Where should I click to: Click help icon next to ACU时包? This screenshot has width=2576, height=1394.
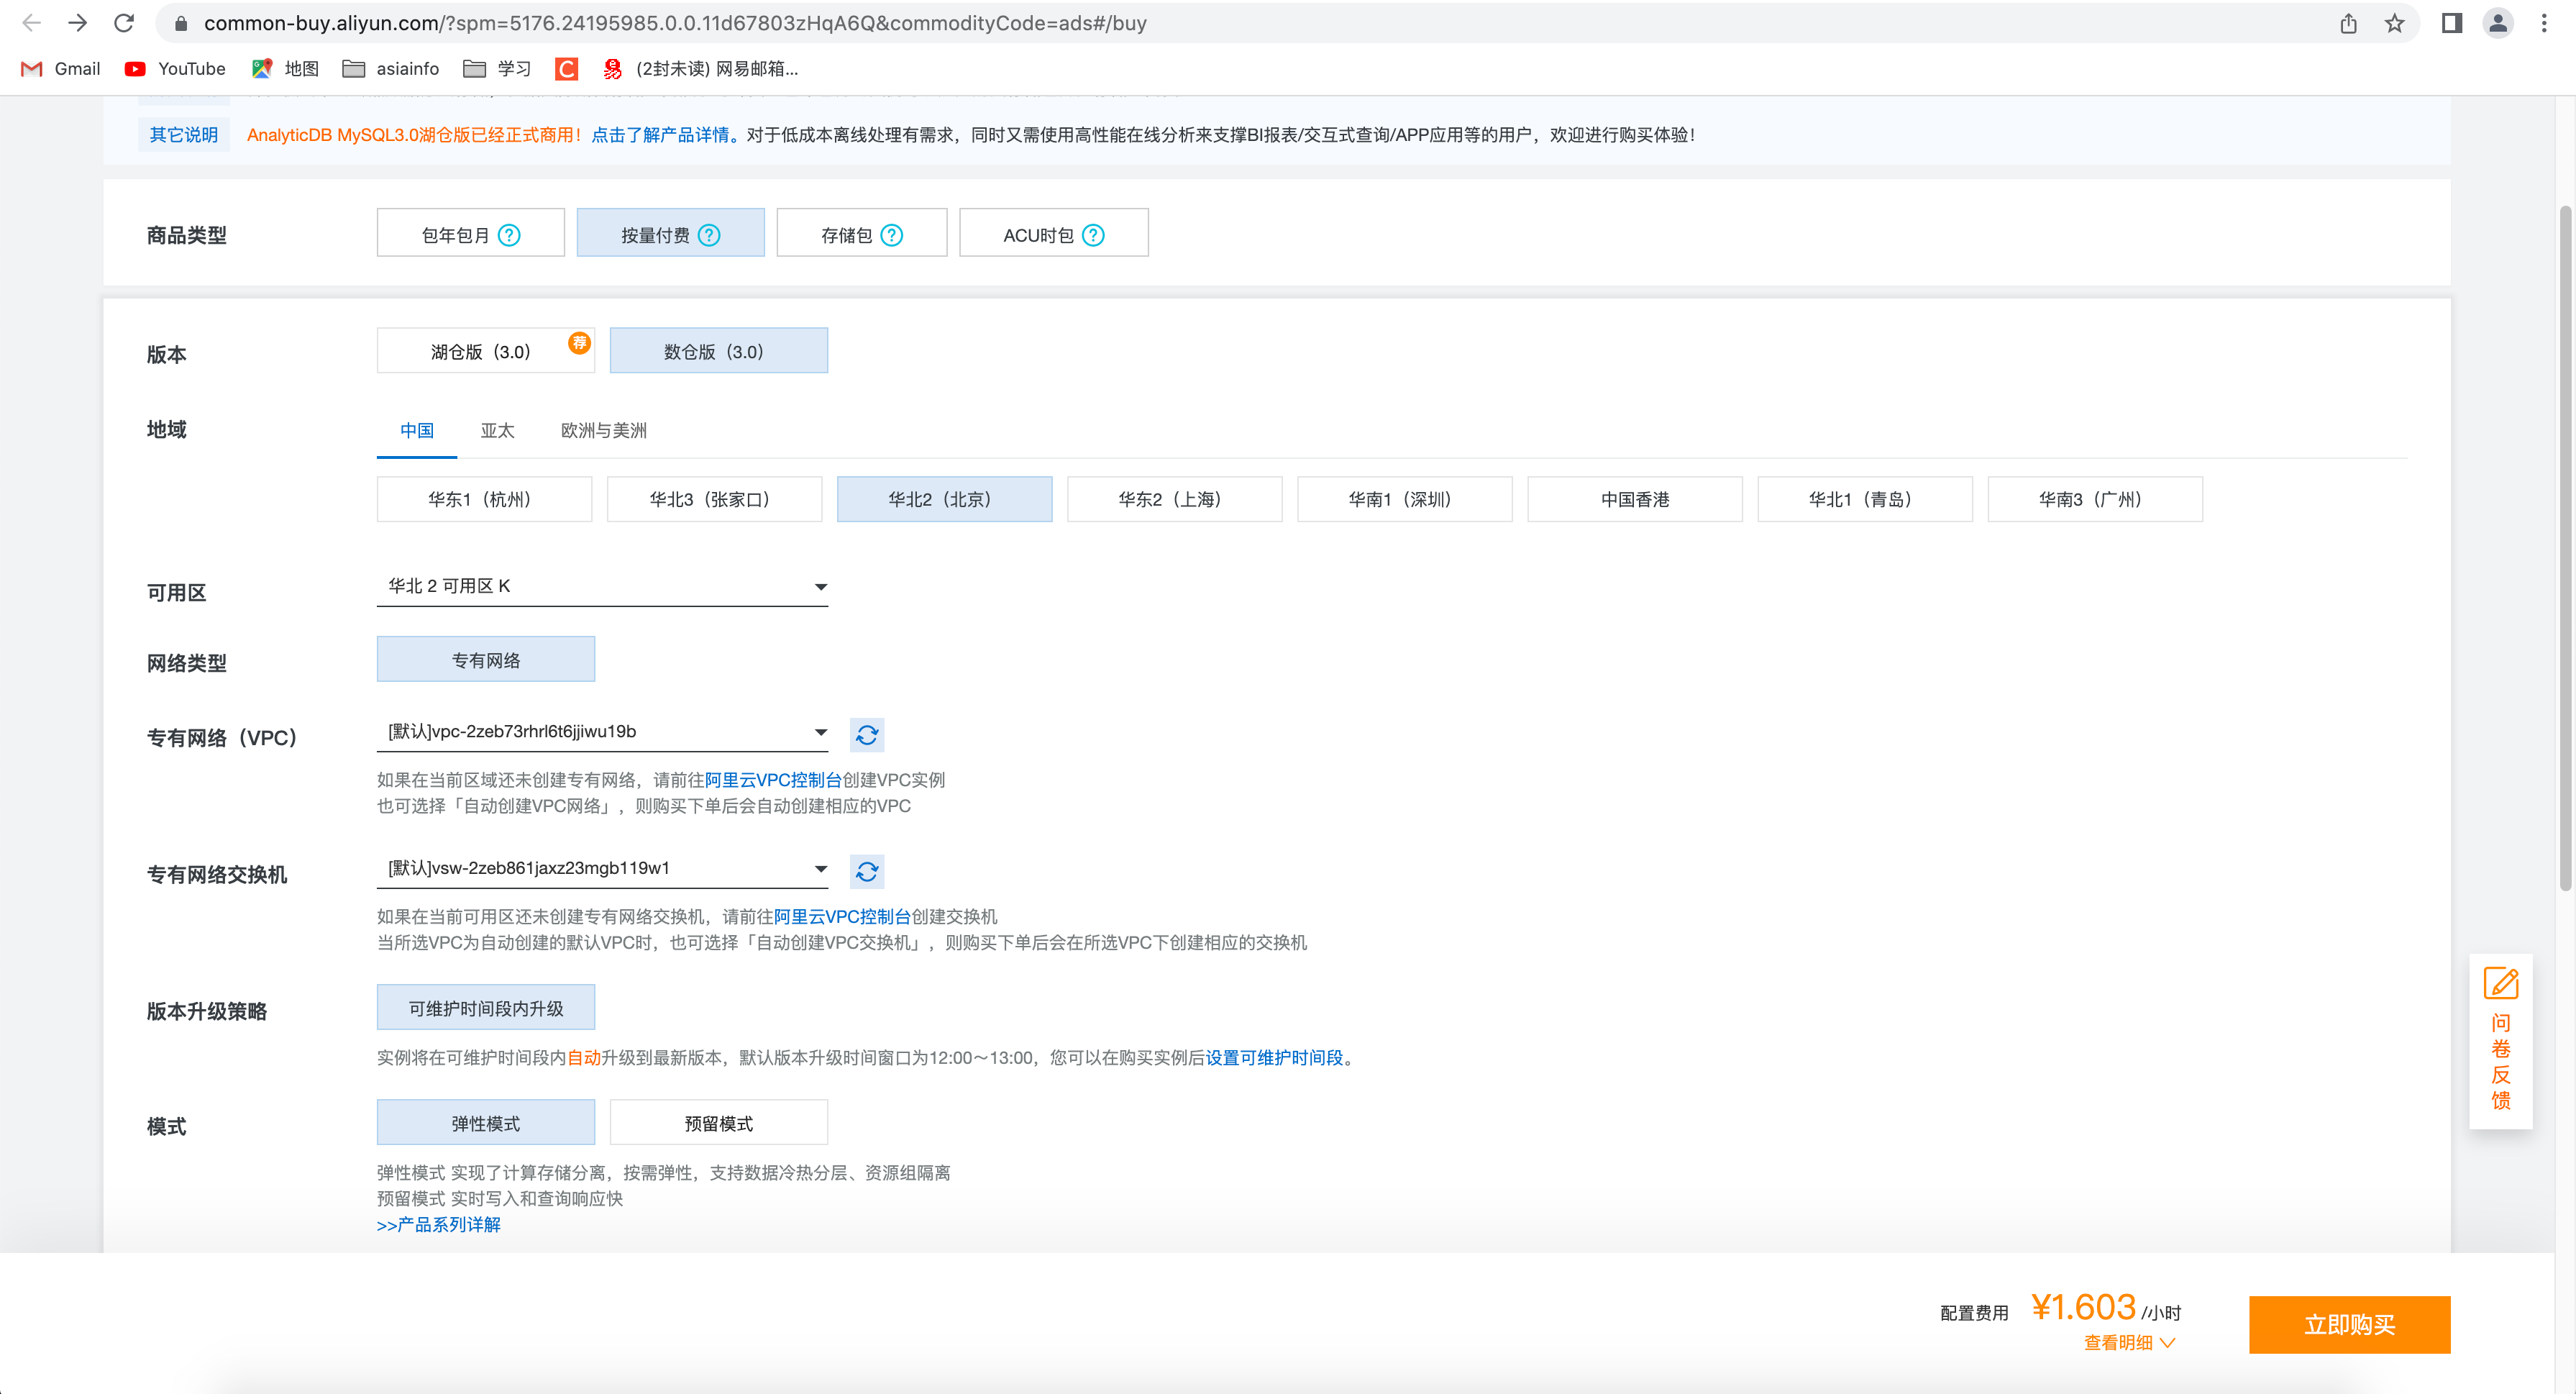[x=1094, y=235]
